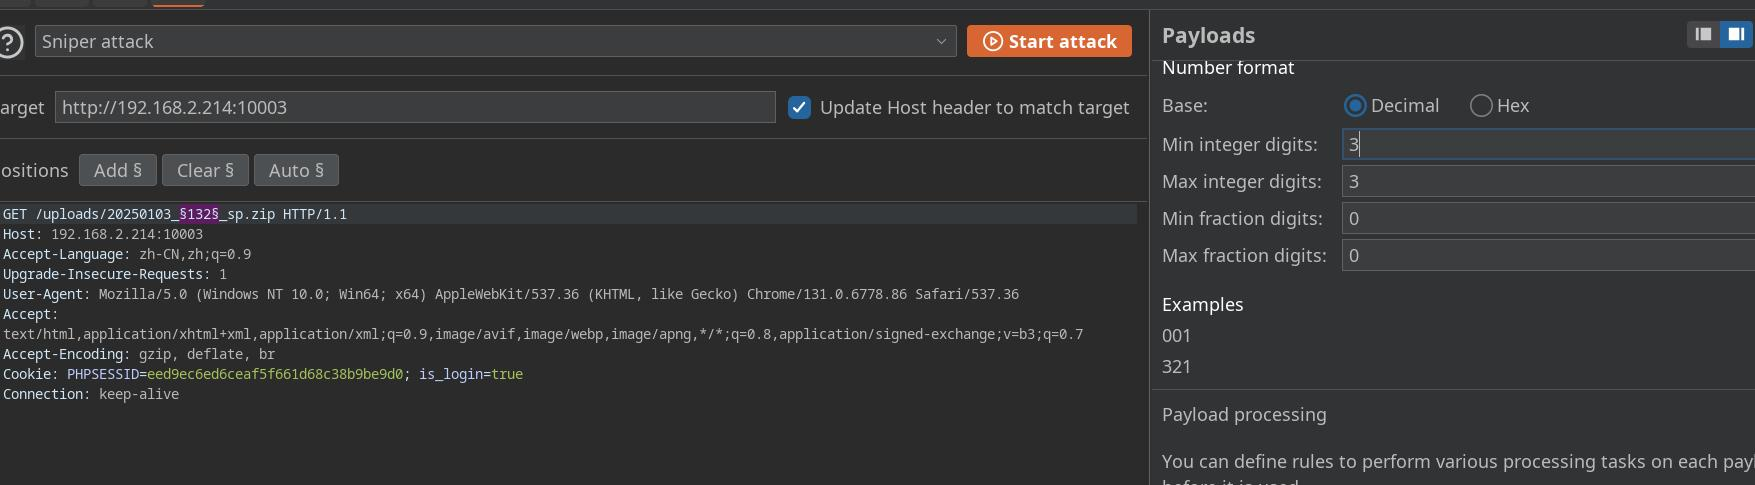This screenshot has width=1755, height=485.
Task: Click the Start attack button
Action: tap(1049, 41)
